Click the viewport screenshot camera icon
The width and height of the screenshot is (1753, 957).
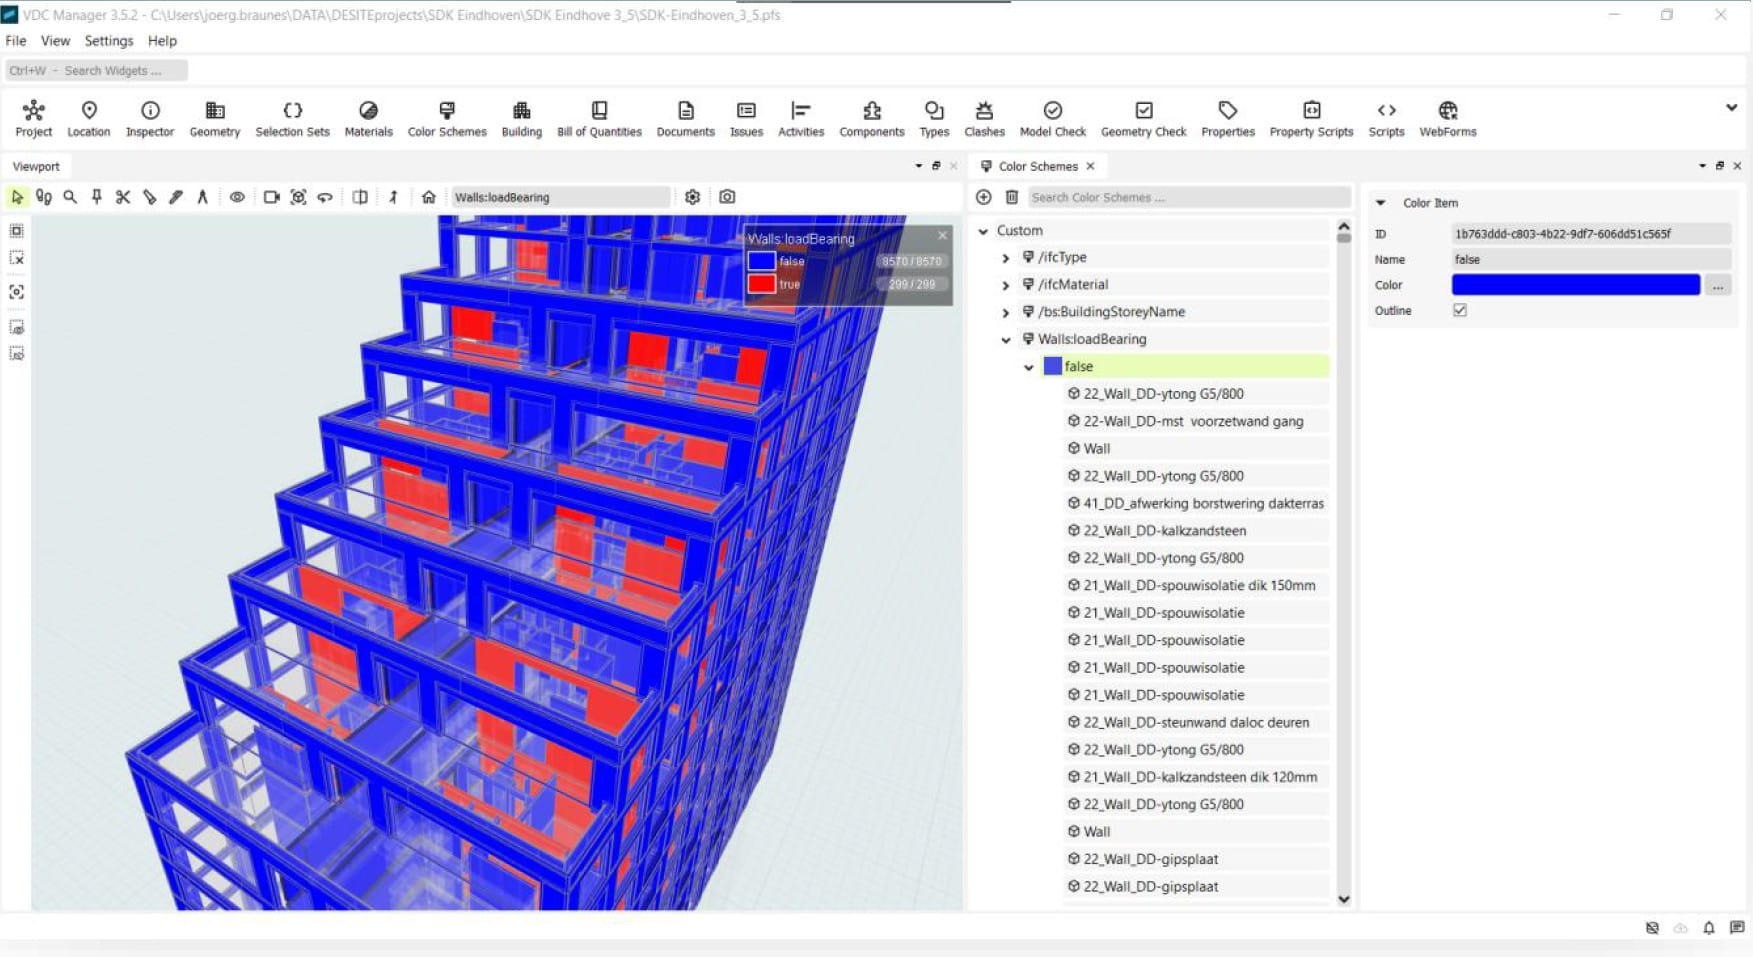coord(727,197)
